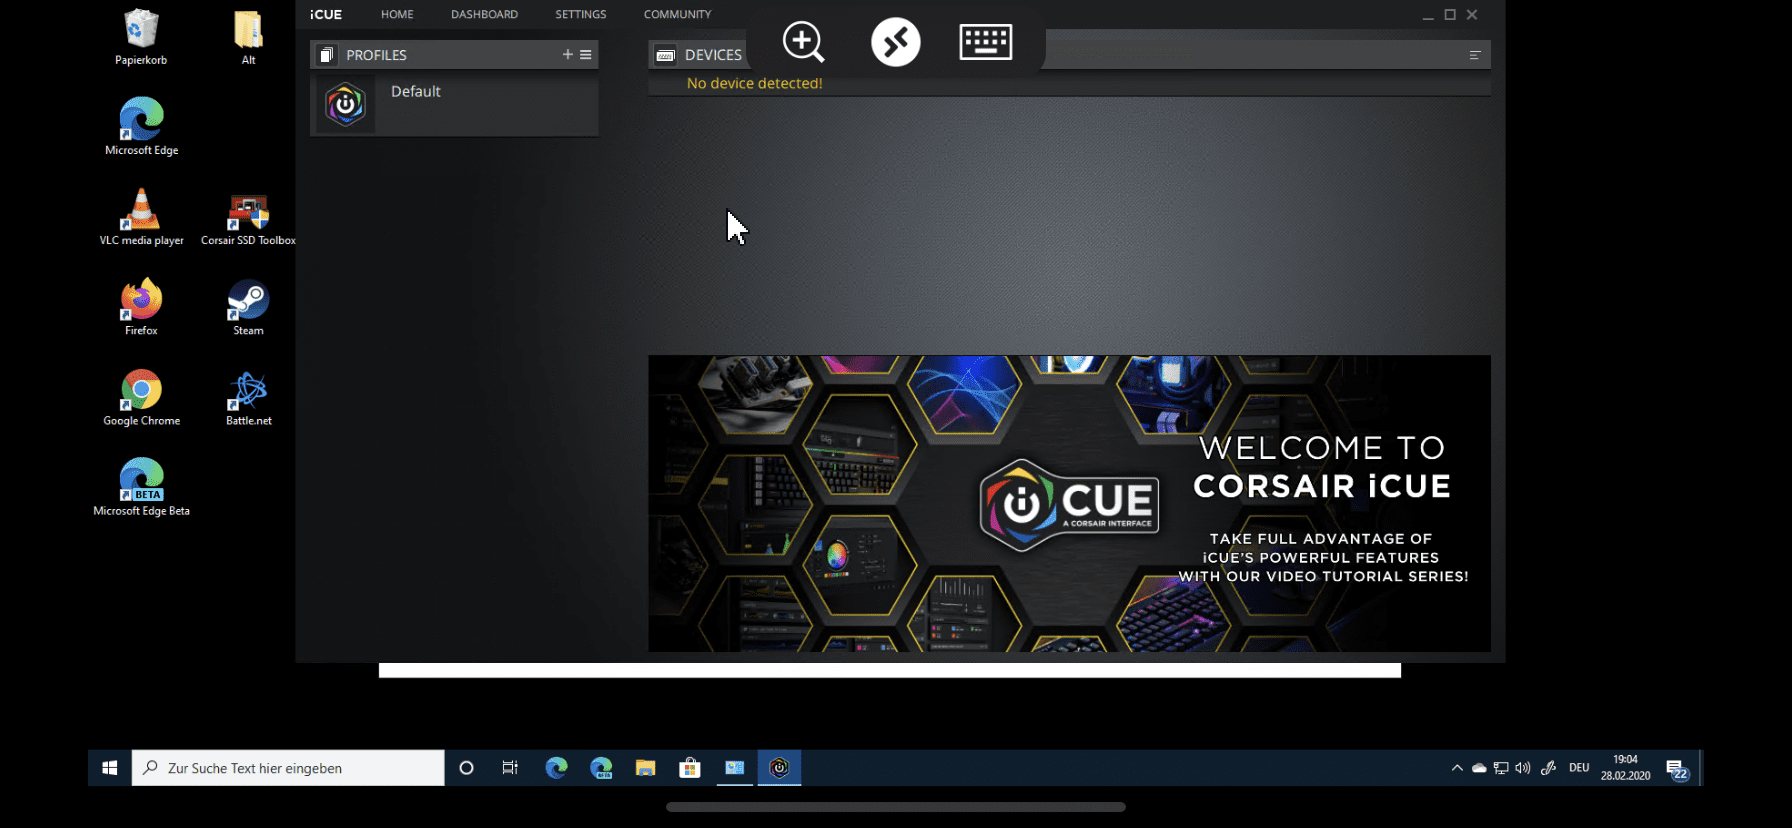Screen dimensions: 1792x828
Task: Select the Google Chrome desktop shortcut
Action: [x=141, y=397]
